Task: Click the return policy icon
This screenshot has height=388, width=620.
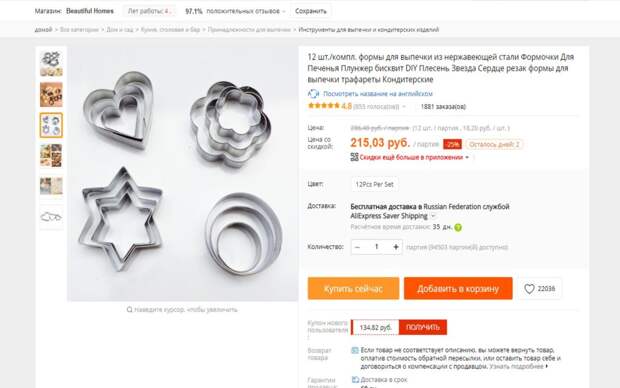Action: pyautogui.click(x=355, y=350)
